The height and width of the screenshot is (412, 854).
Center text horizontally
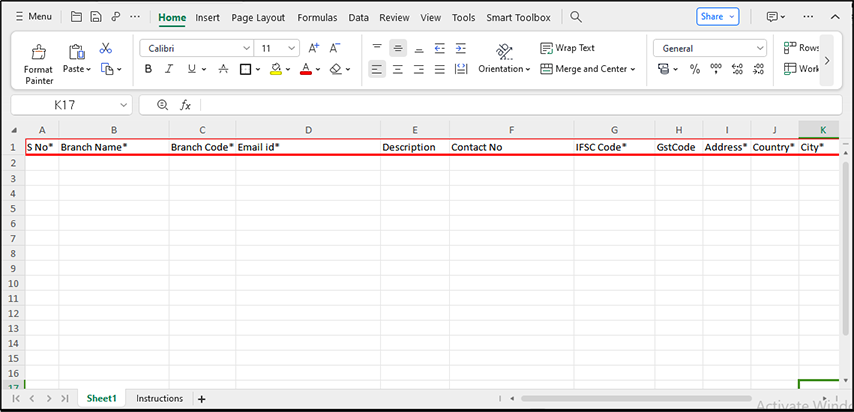pos(398,69)
